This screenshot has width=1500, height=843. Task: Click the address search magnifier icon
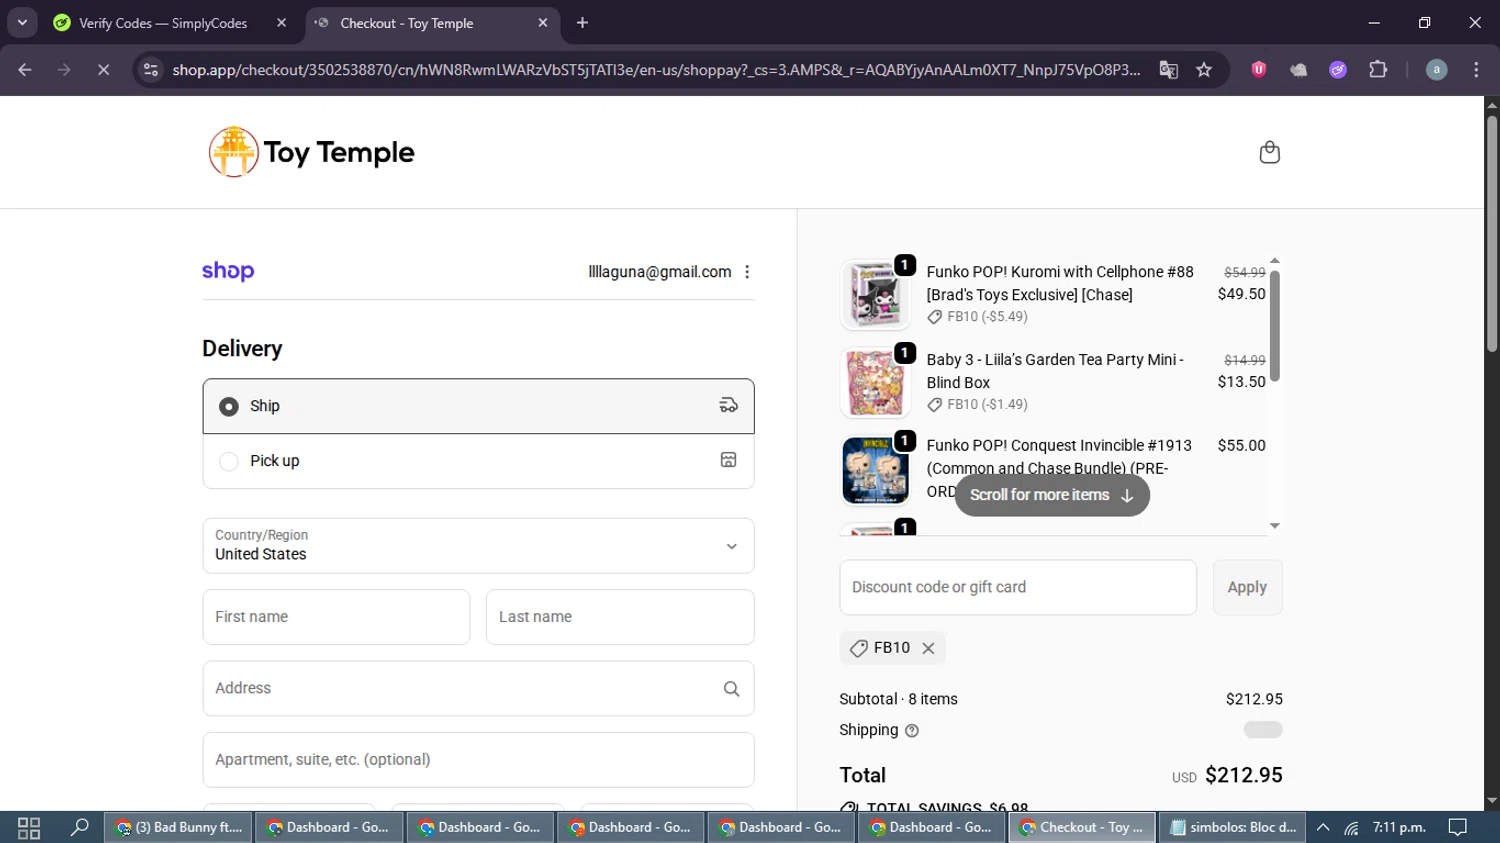click(731, 688)
